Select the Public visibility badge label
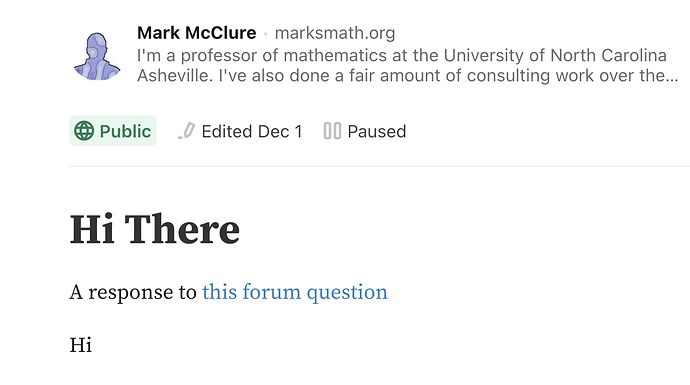This screenshot has height=385, width=690. point(125,131)
